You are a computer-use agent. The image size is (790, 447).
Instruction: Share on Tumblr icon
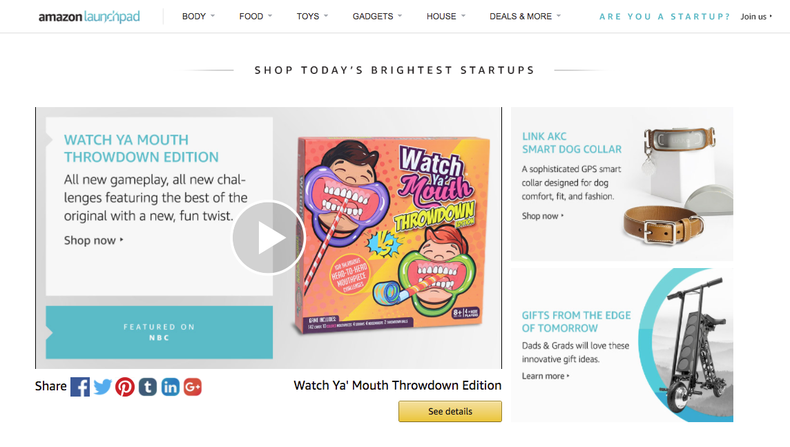(148, 387)
